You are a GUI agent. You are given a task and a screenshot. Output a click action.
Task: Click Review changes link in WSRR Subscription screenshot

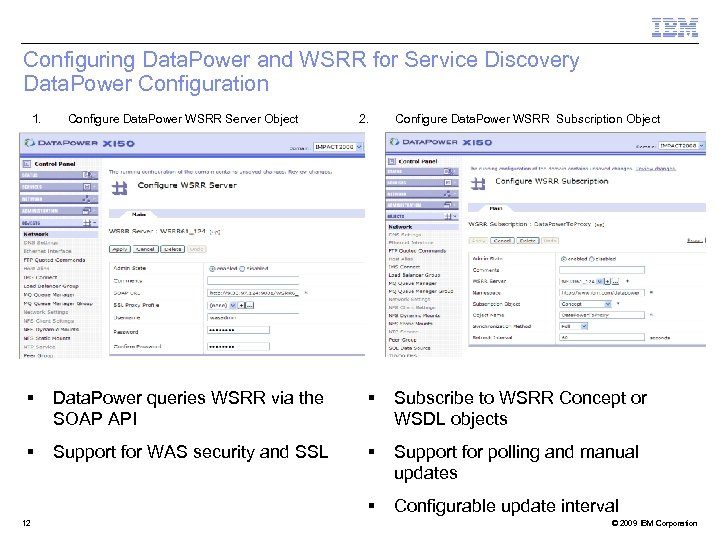655,169
